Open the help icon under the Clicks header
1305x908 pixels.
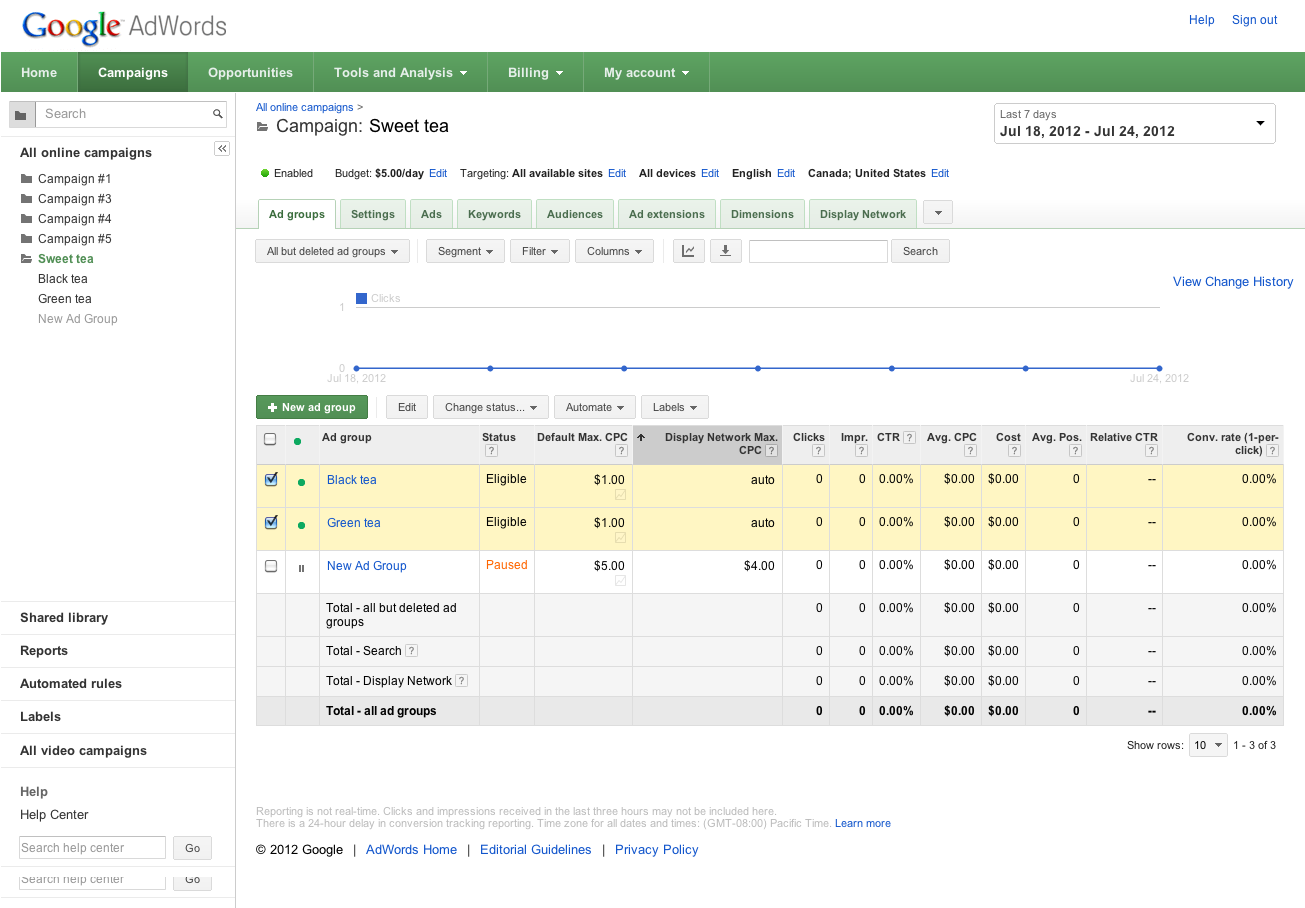point(819,451)
